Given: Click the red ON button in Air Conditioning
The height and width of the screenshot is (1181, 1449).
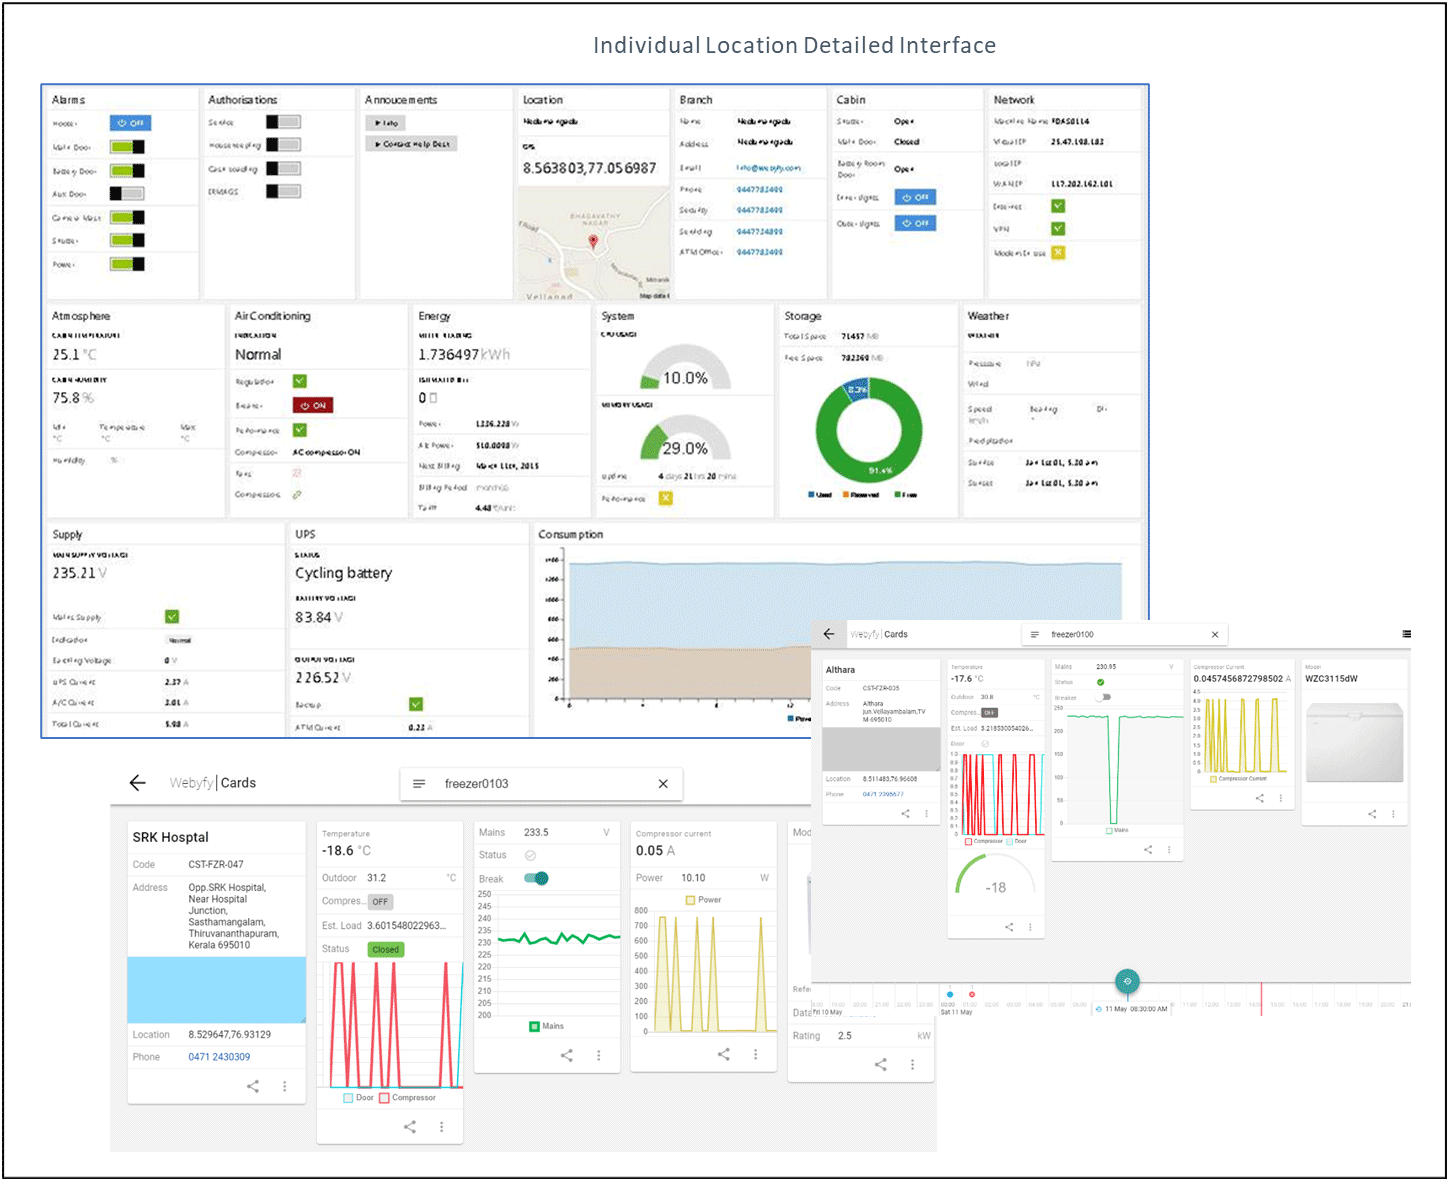Looking at the screenshot, I should 313,406.
